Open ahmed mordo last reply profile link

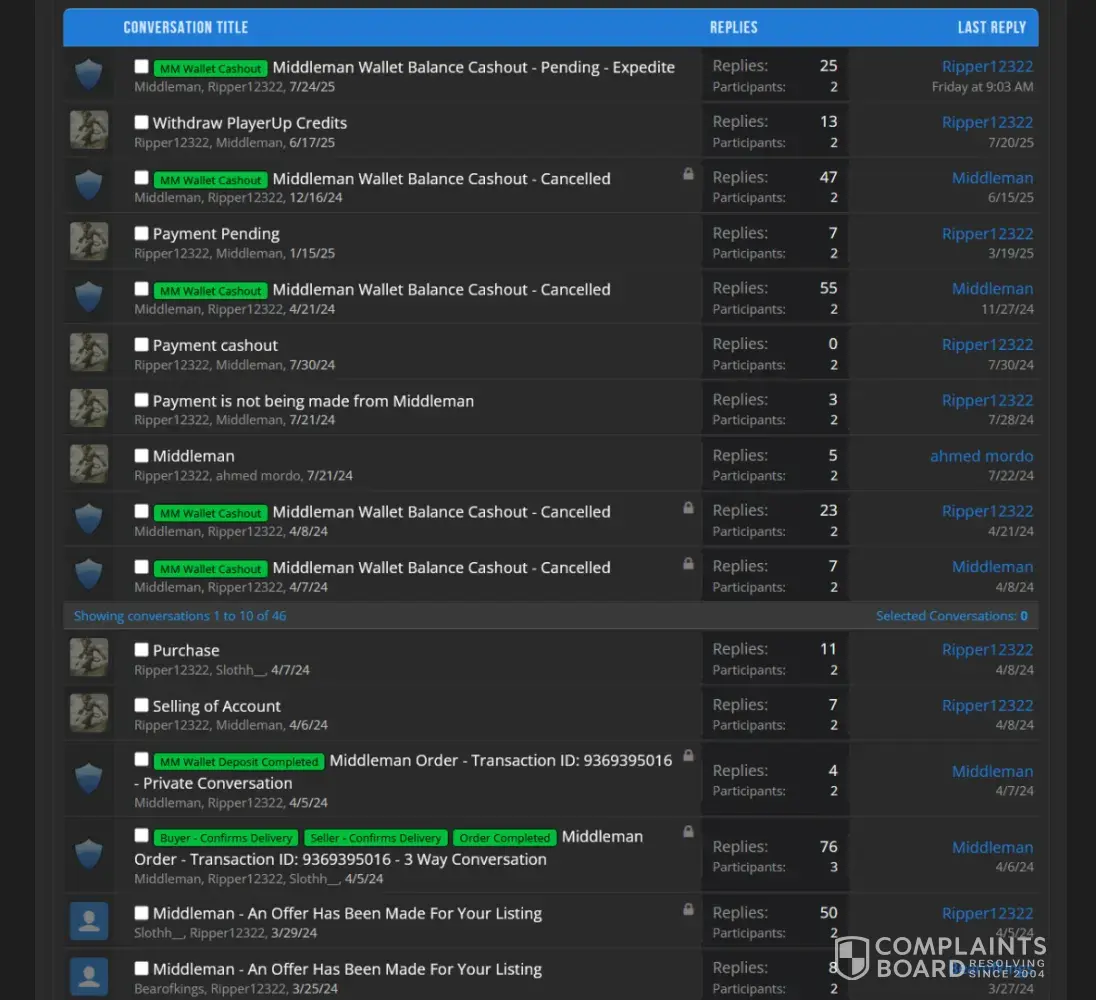pos(981,456)
